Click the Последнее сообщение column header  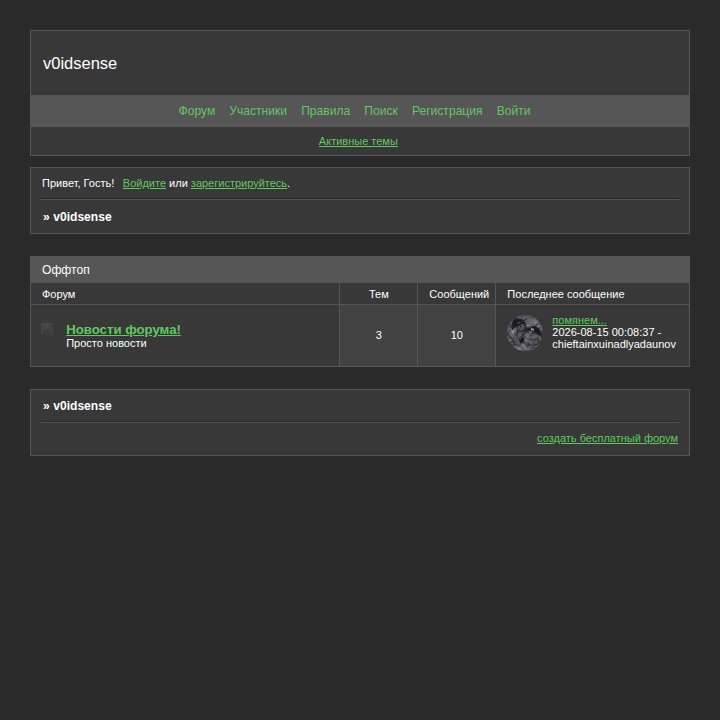coord(566,294)
